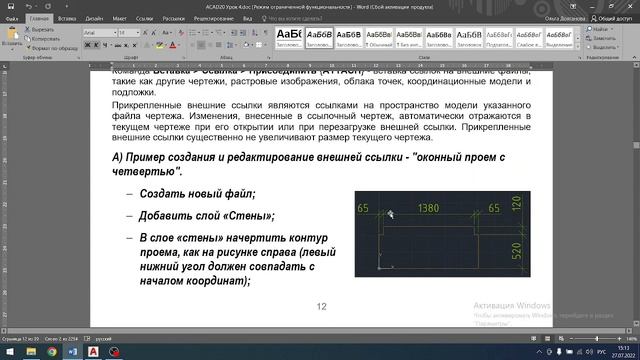Collapse the ribbon with the chevron
Image resolution: width=640 pixels, height=360 pixels.
click(634, 58)
